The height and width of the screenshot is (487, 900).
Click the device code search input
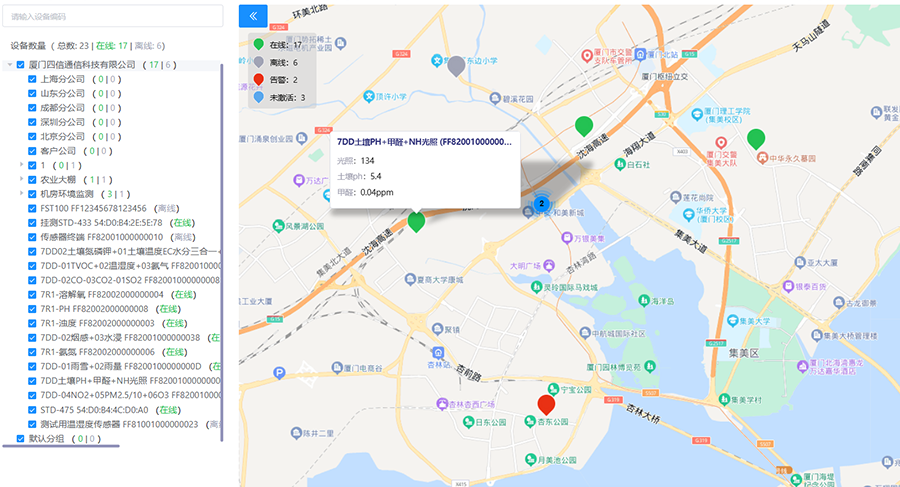coord(112,16)
